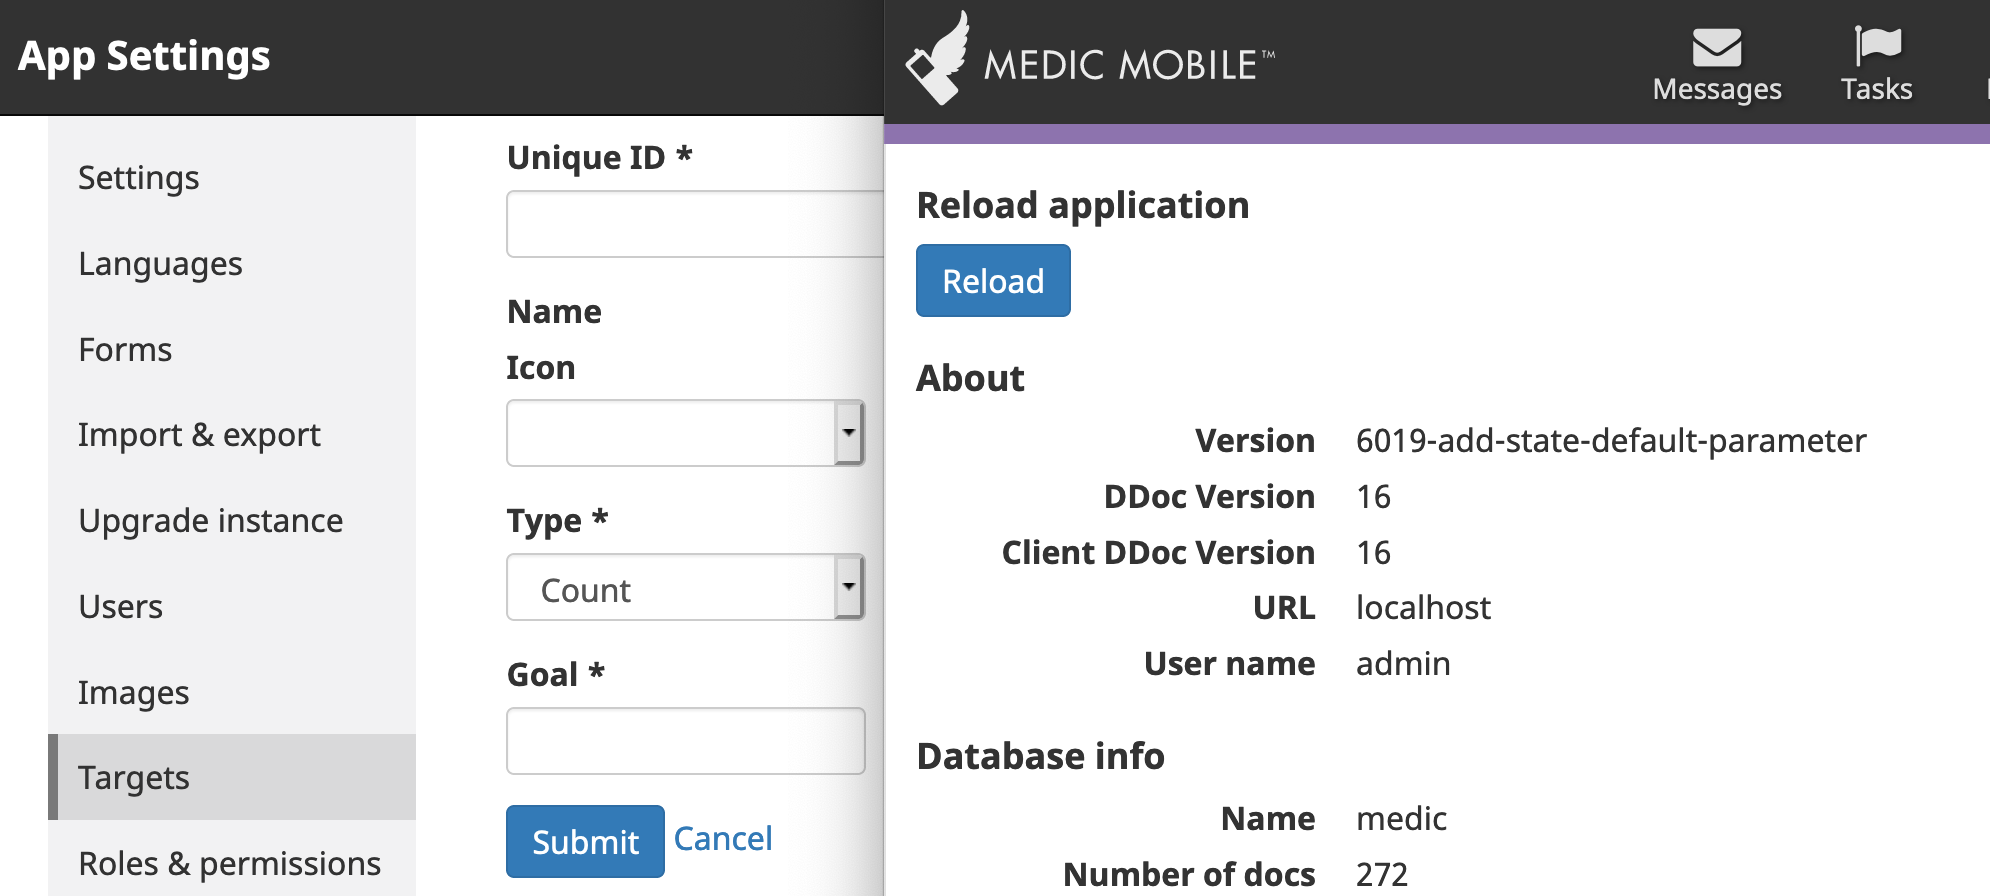The image size is (1990, 896).
Task: Navigate to Users in the sidebar
Action: 232,607
